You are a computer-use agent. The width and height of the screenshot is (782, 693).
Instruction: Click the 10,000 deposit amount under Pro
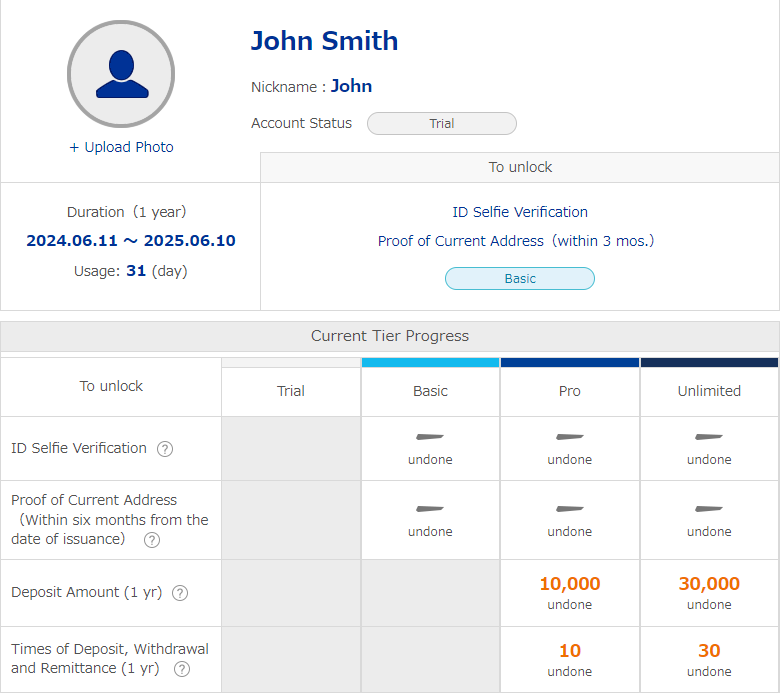pyautogui.click(x=570, y=584)
